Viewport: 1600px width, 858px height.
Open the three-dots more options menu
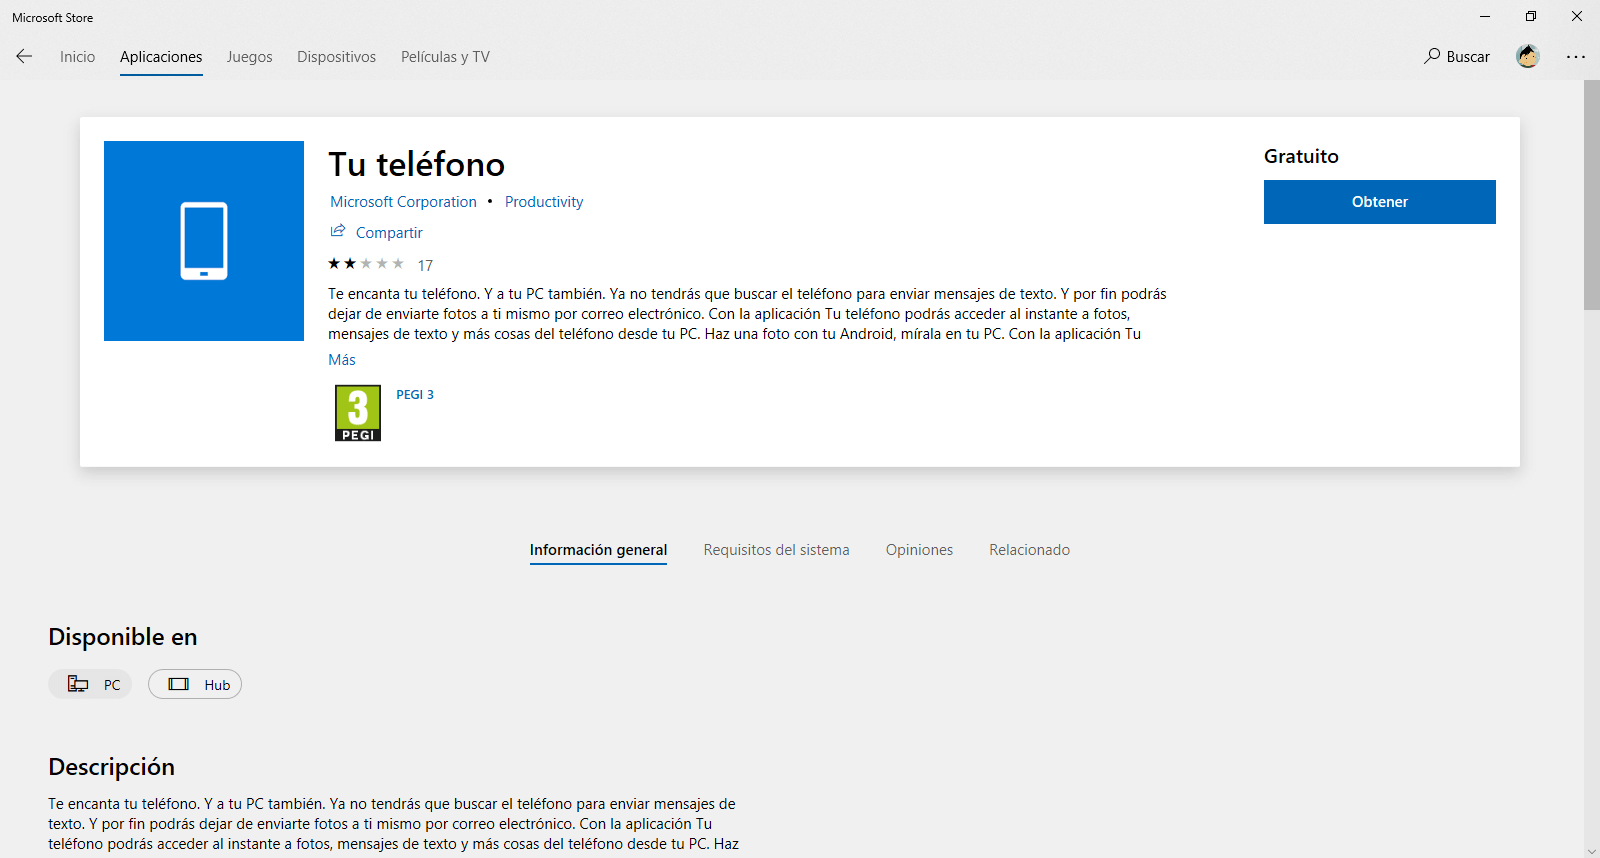[1576, 57]
